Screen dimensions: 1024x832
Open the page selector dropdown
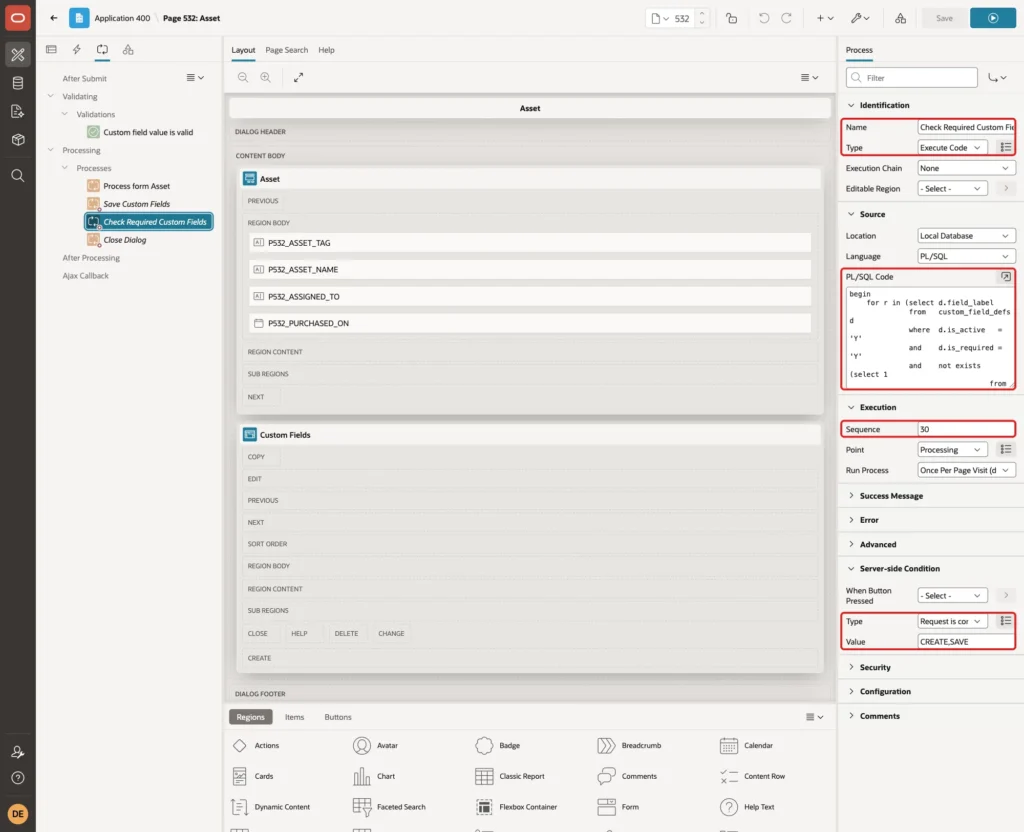tap(660, 18)
